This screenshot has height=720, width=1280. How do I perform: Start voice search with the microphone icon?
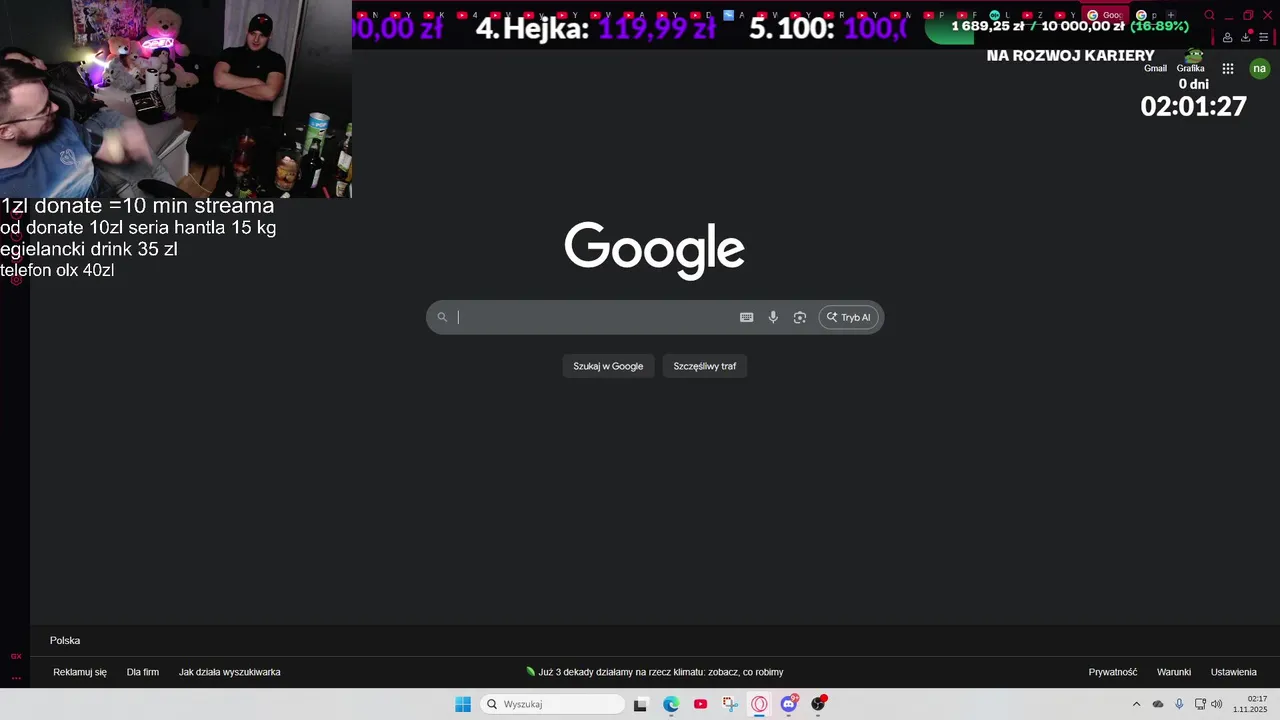(x=773, y=317)
